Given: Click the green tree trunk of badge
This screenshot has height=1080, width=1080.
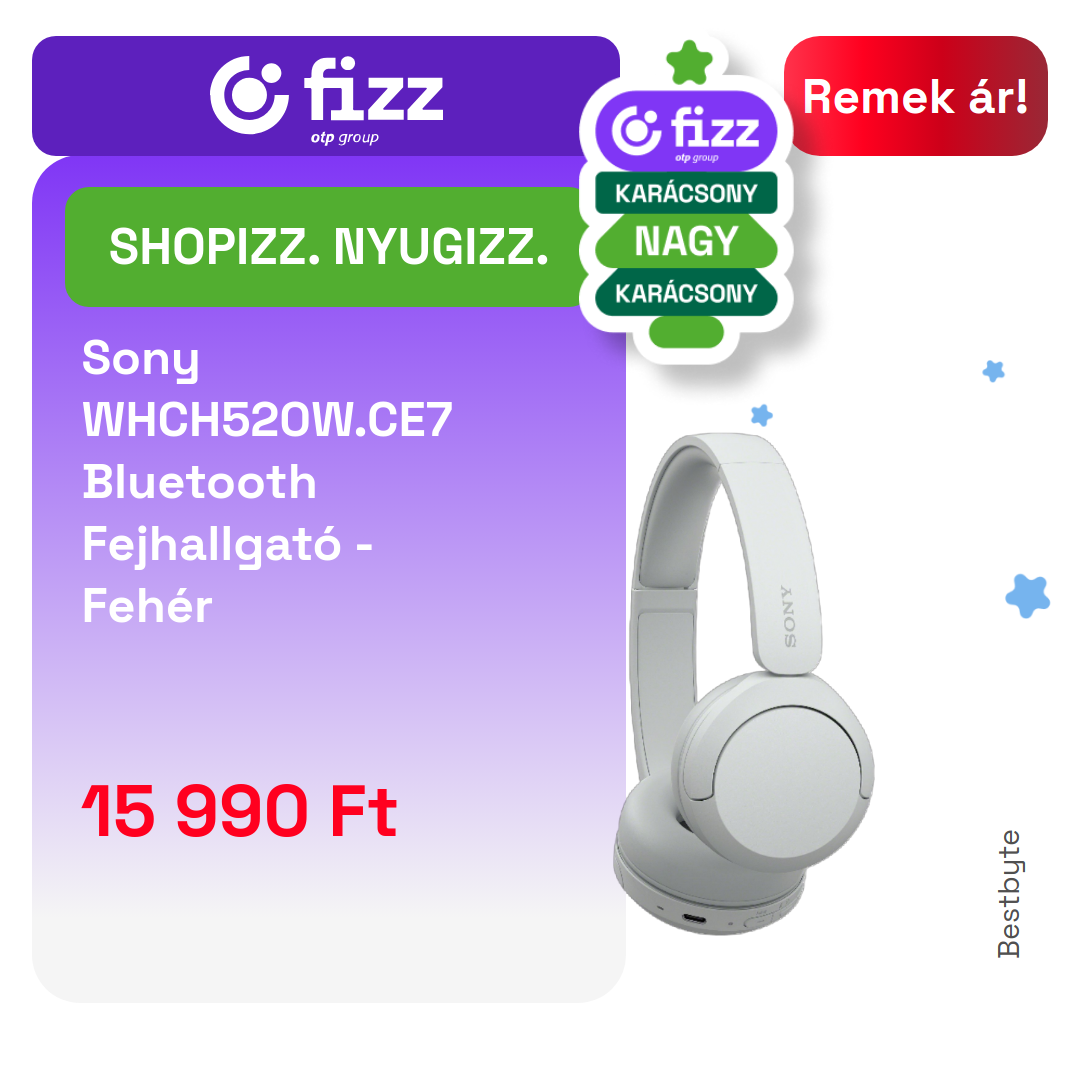Looking at the screenshot, I should 686,332.
